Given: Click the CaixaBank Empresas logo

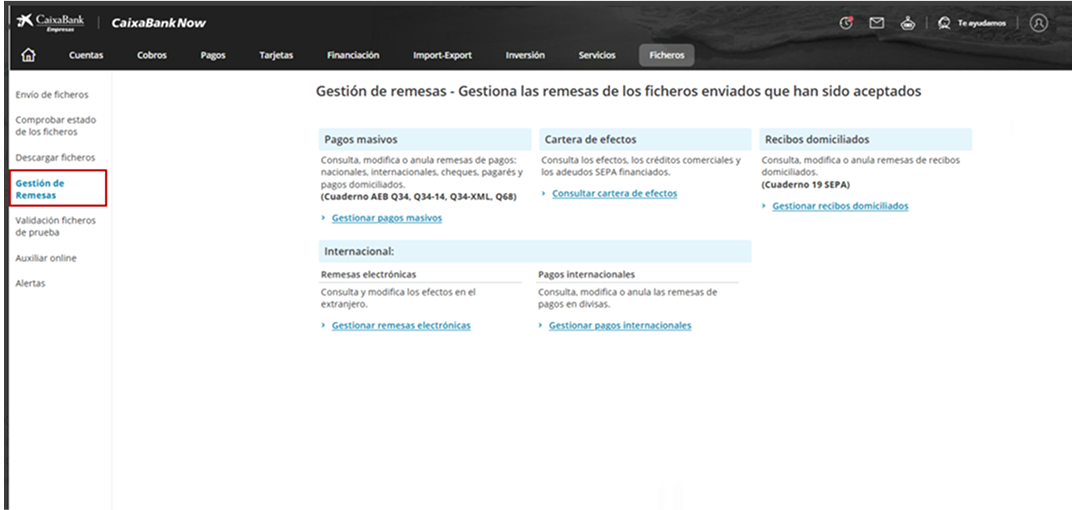Looking at the screenshot, I should tap(50, 22).
